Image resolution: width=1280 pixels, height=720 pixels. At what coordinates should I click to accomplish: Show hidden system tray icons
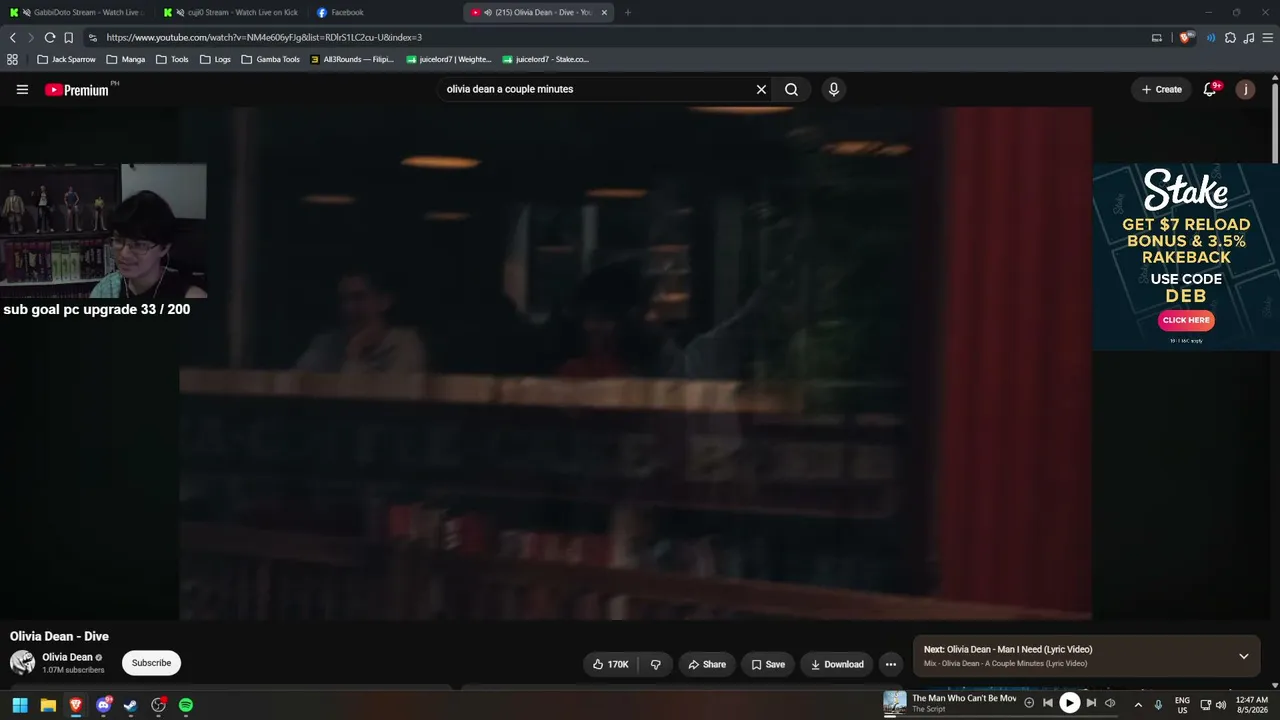point(1138,705)
